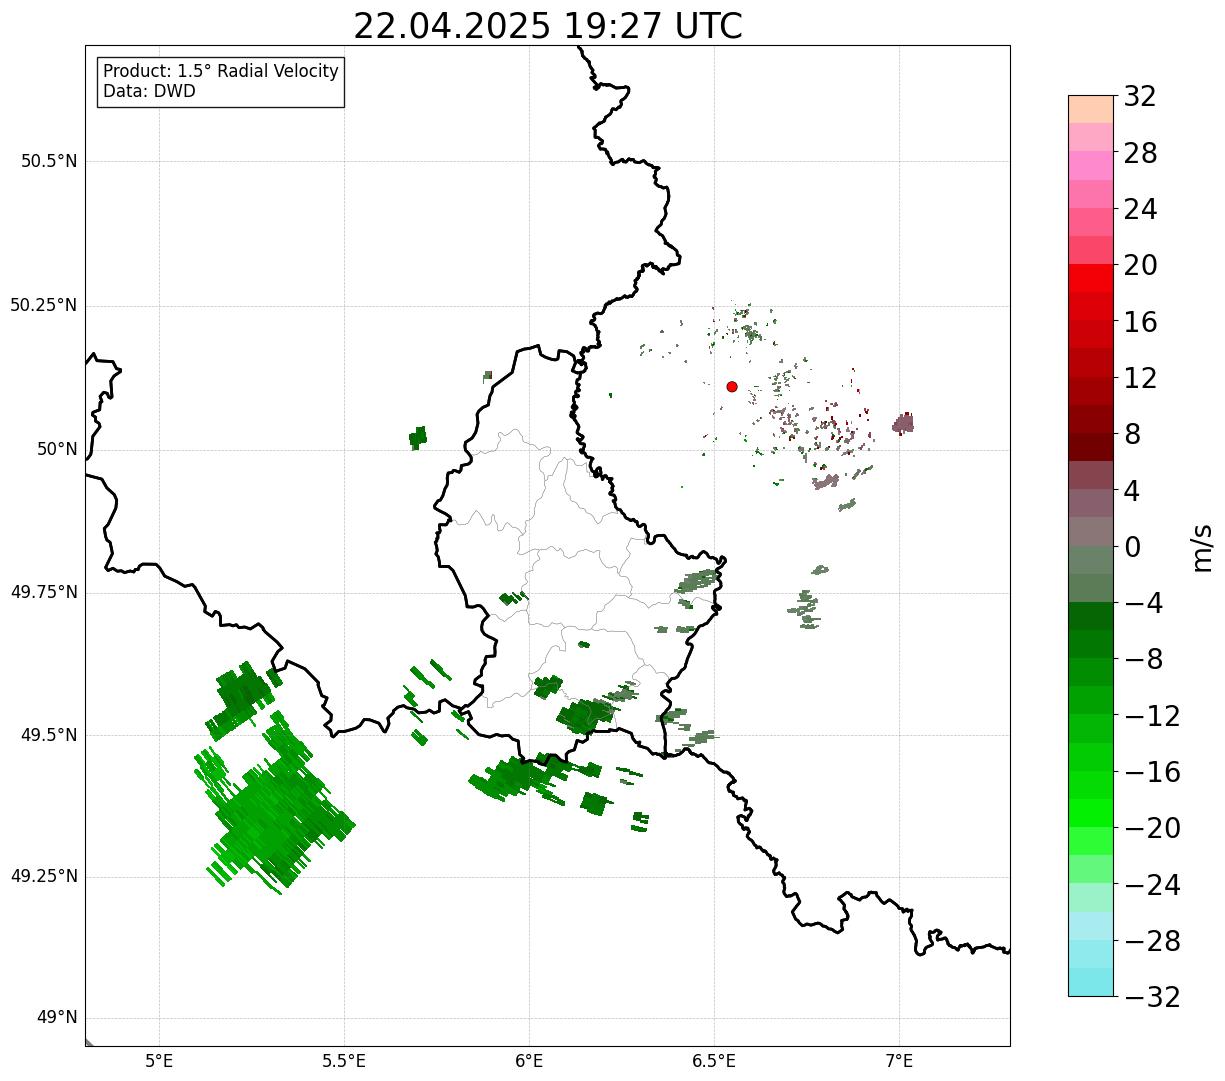The height and width of the screenshot is (1081, 1225).
Task: Select the 'Data: DWD' label
Action: 149,92
